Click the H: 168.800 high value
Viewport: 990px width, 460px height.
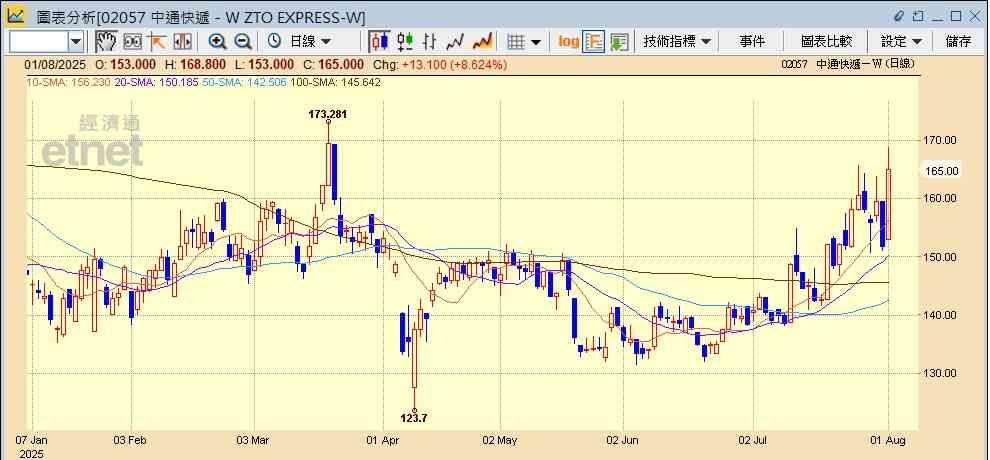click(196, 64)
